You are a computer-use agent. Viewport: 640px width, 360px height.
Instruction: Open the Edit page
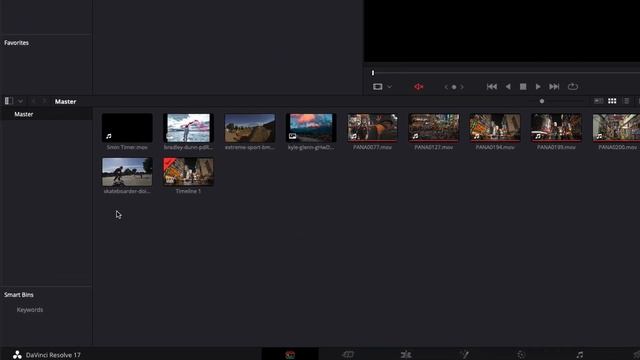click(406, 354)
